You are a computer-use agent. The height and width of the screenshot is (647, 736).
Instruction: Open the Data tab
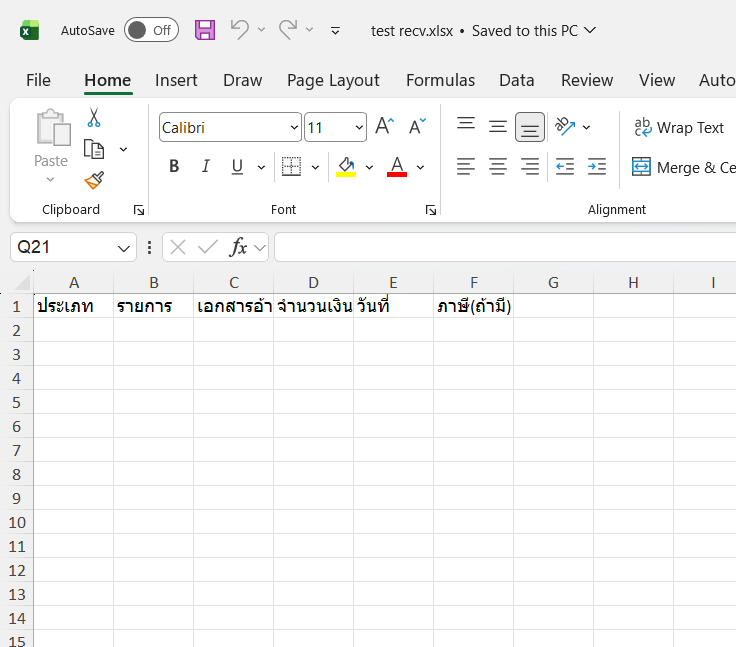[x=516, y=80]
